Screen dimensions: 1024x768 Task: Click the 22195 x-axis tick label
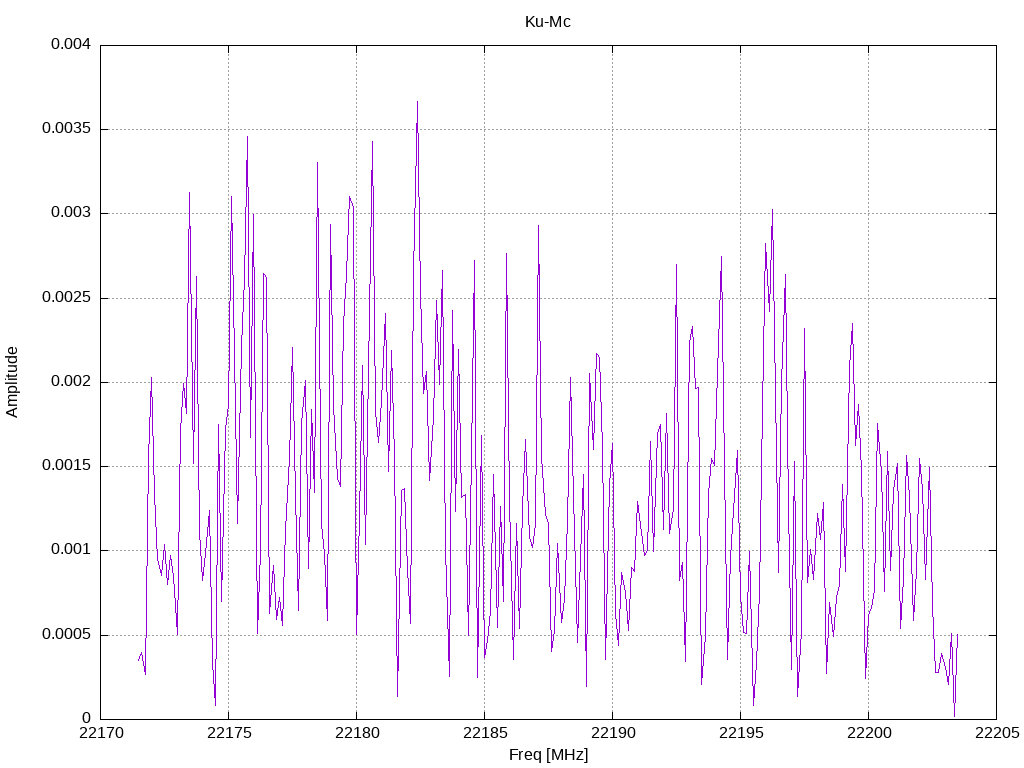click(741, 733)
